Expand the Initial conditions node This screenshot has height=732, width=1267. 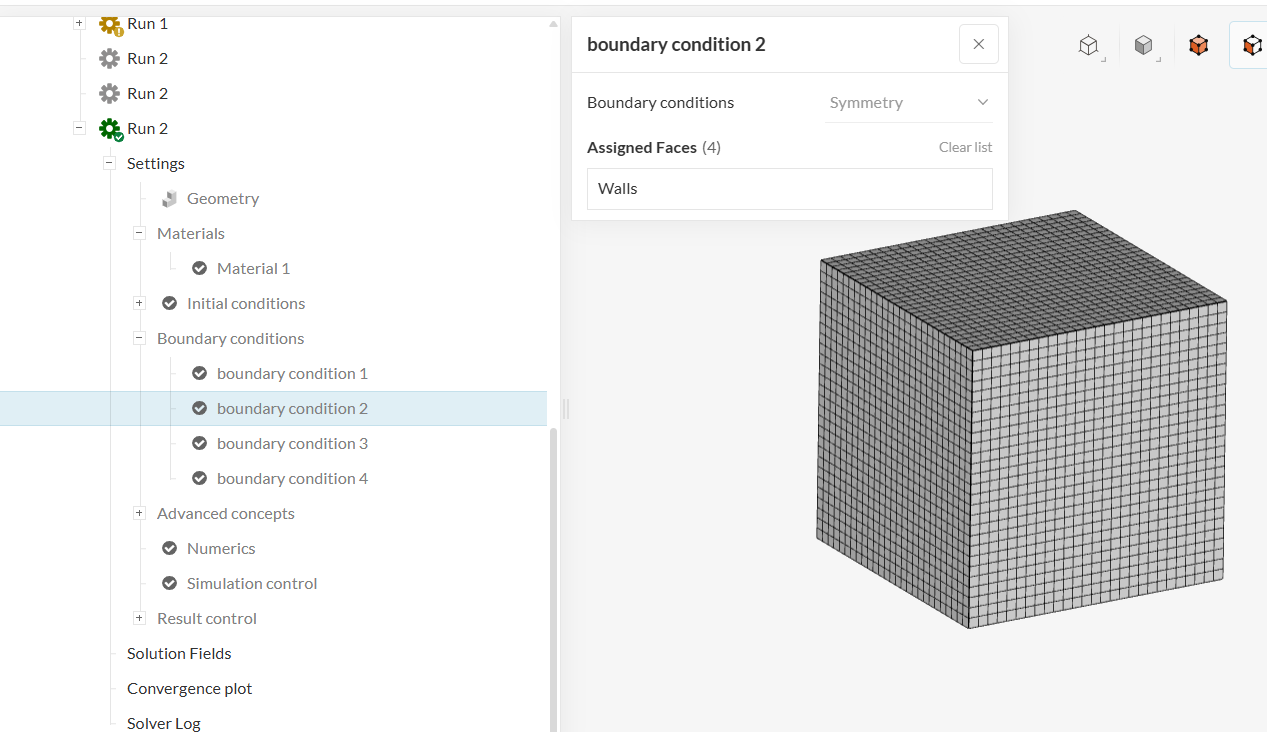click(140, 303)
